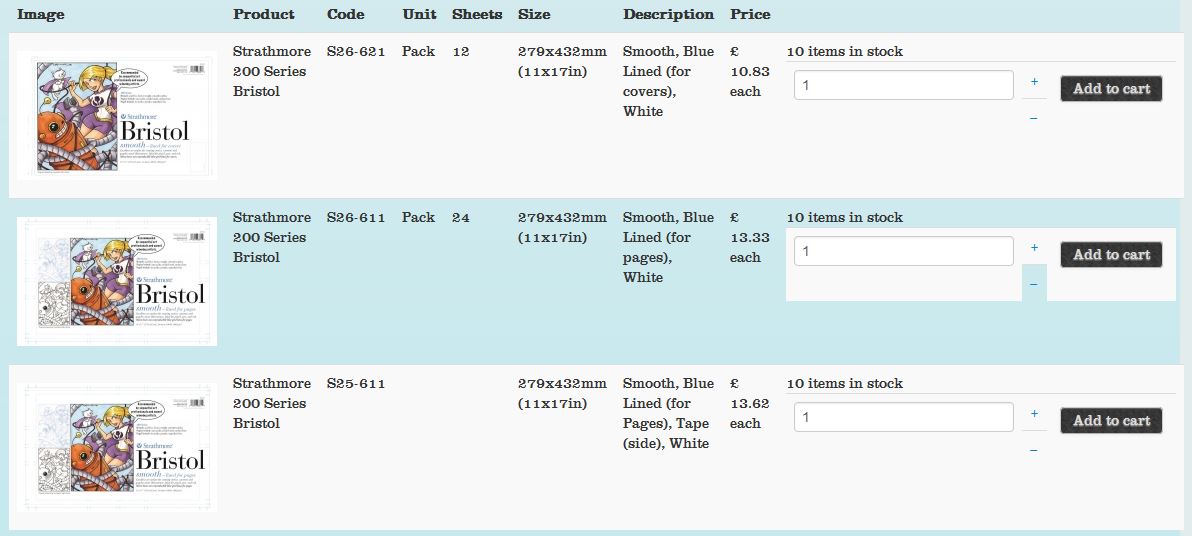
Task: Focus the quantity field for S26-611
Action: 904,251
